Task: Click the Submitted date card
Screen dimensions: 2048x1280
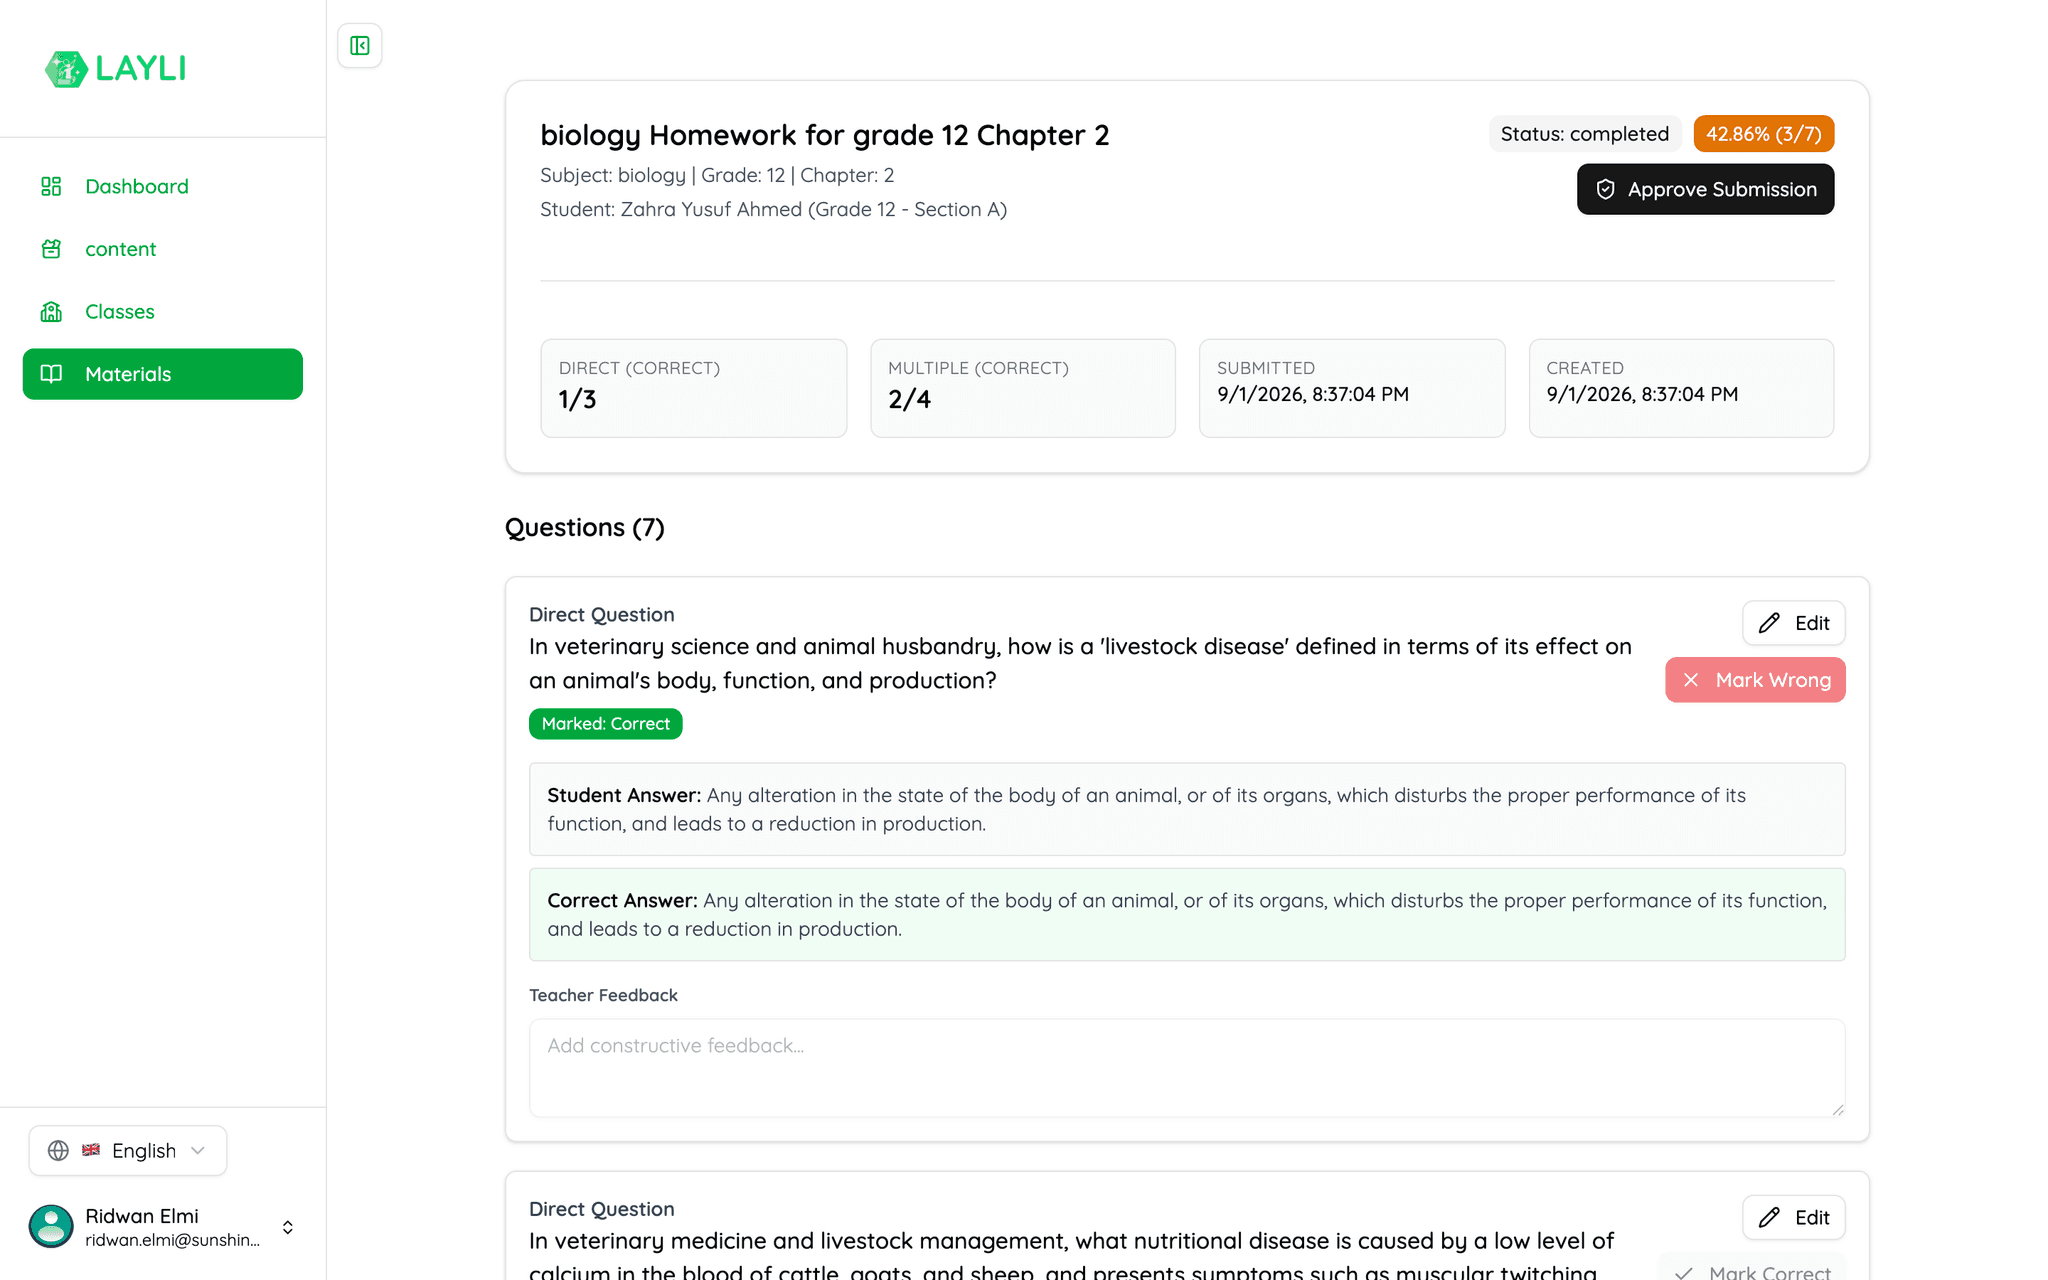Action: (1352, 388)
